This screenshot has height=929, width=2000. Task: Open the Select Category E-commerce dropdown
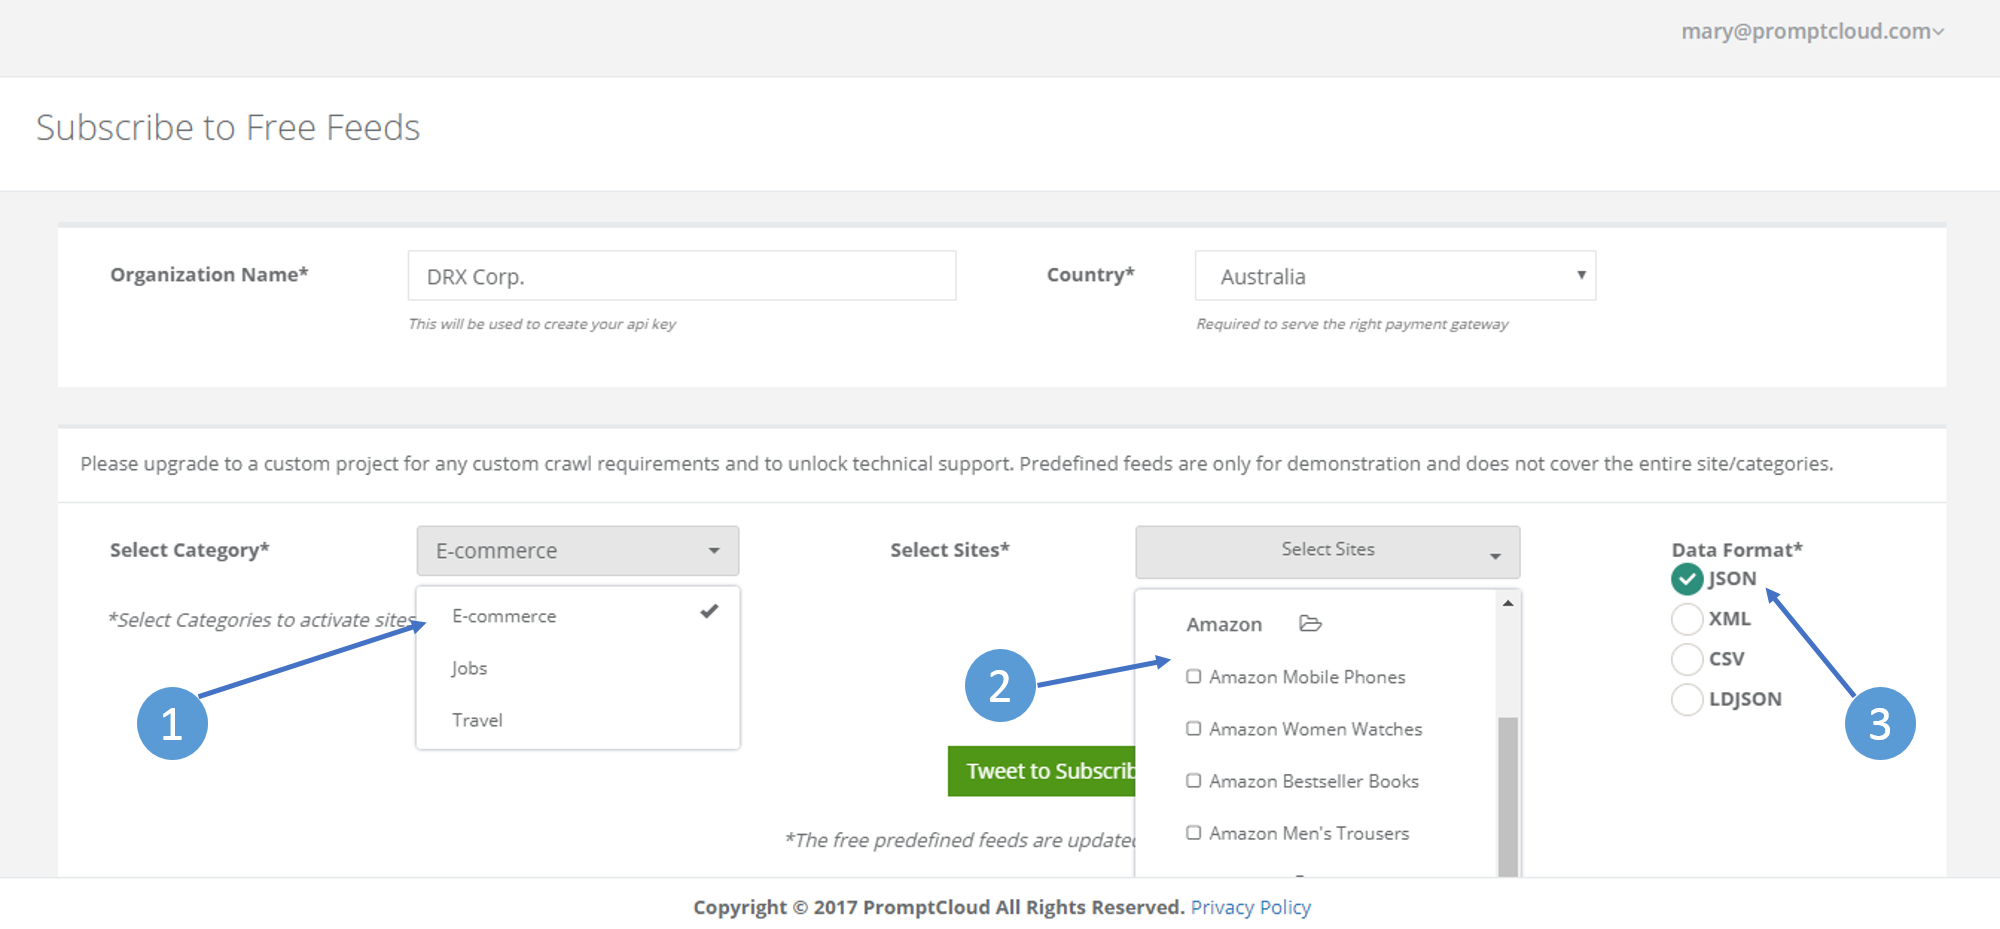(x=578, y=551)
